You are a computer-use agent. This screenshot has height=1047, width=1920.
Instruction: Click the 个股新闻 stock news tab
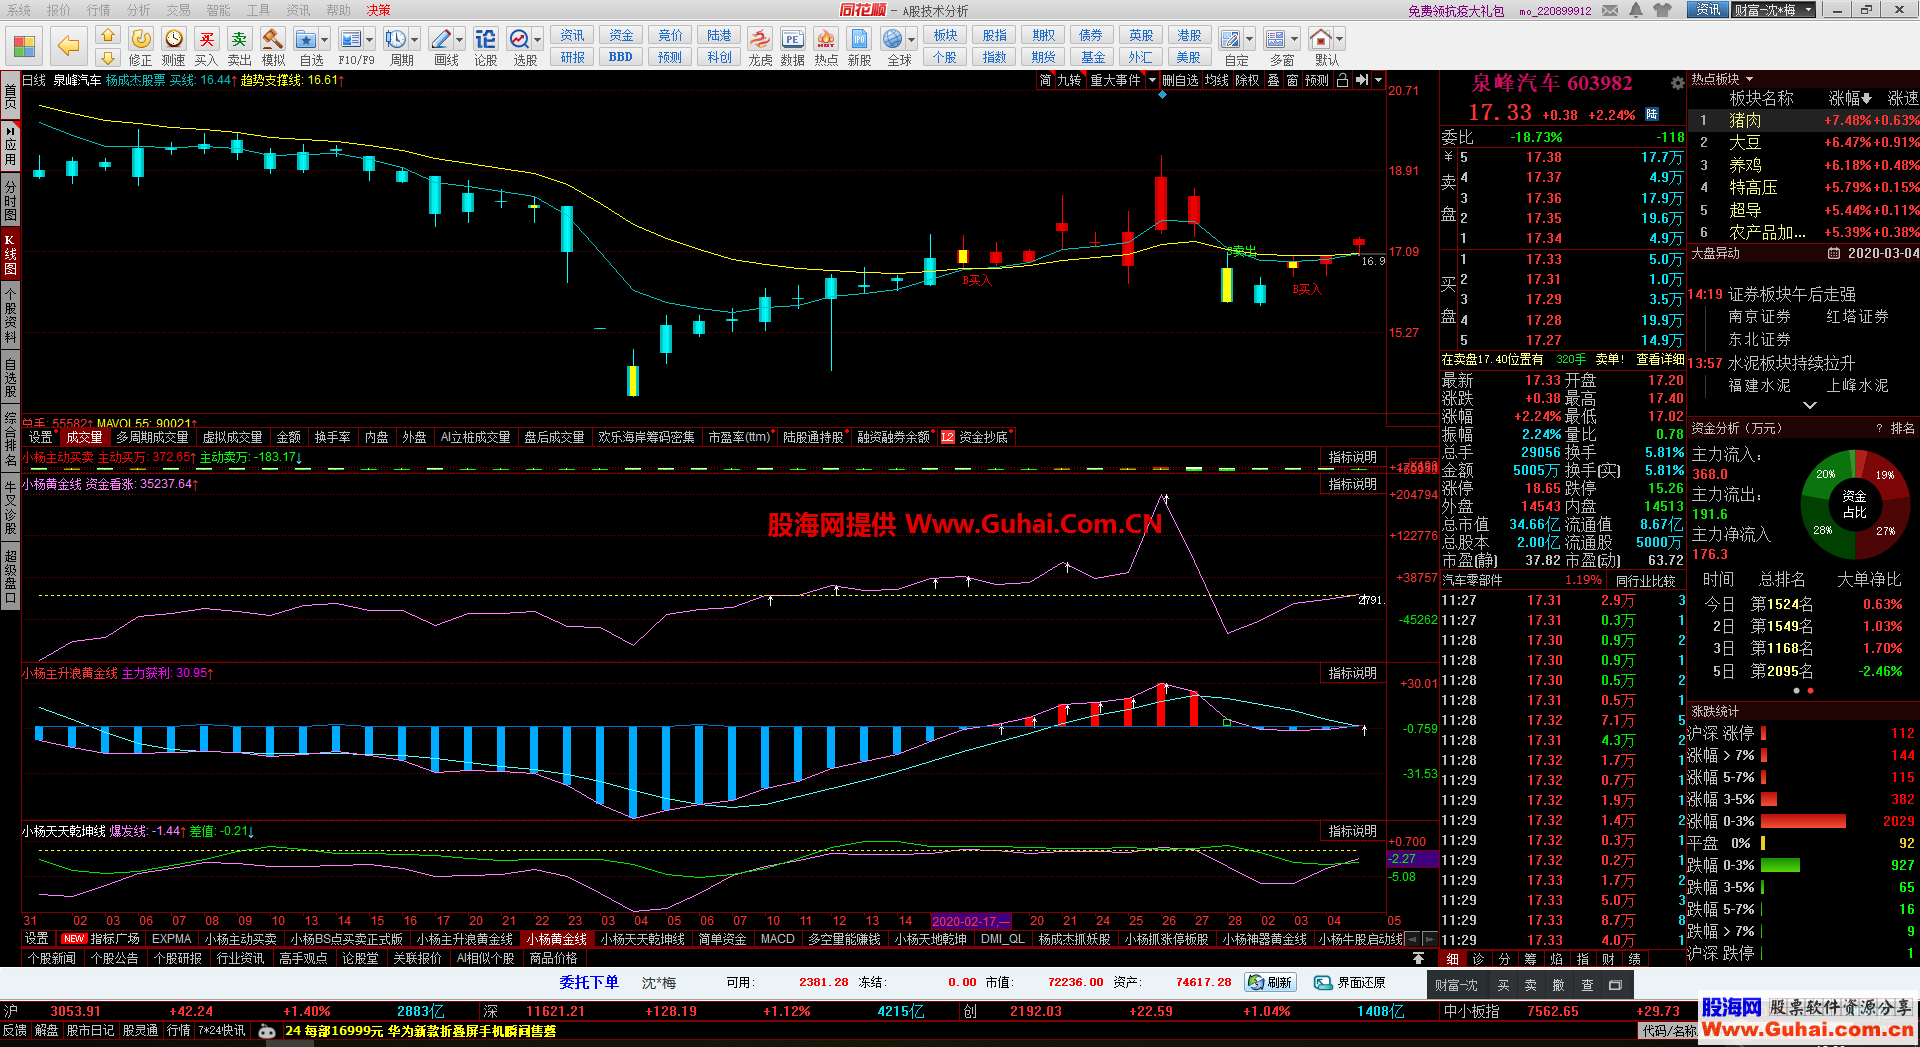52,958
